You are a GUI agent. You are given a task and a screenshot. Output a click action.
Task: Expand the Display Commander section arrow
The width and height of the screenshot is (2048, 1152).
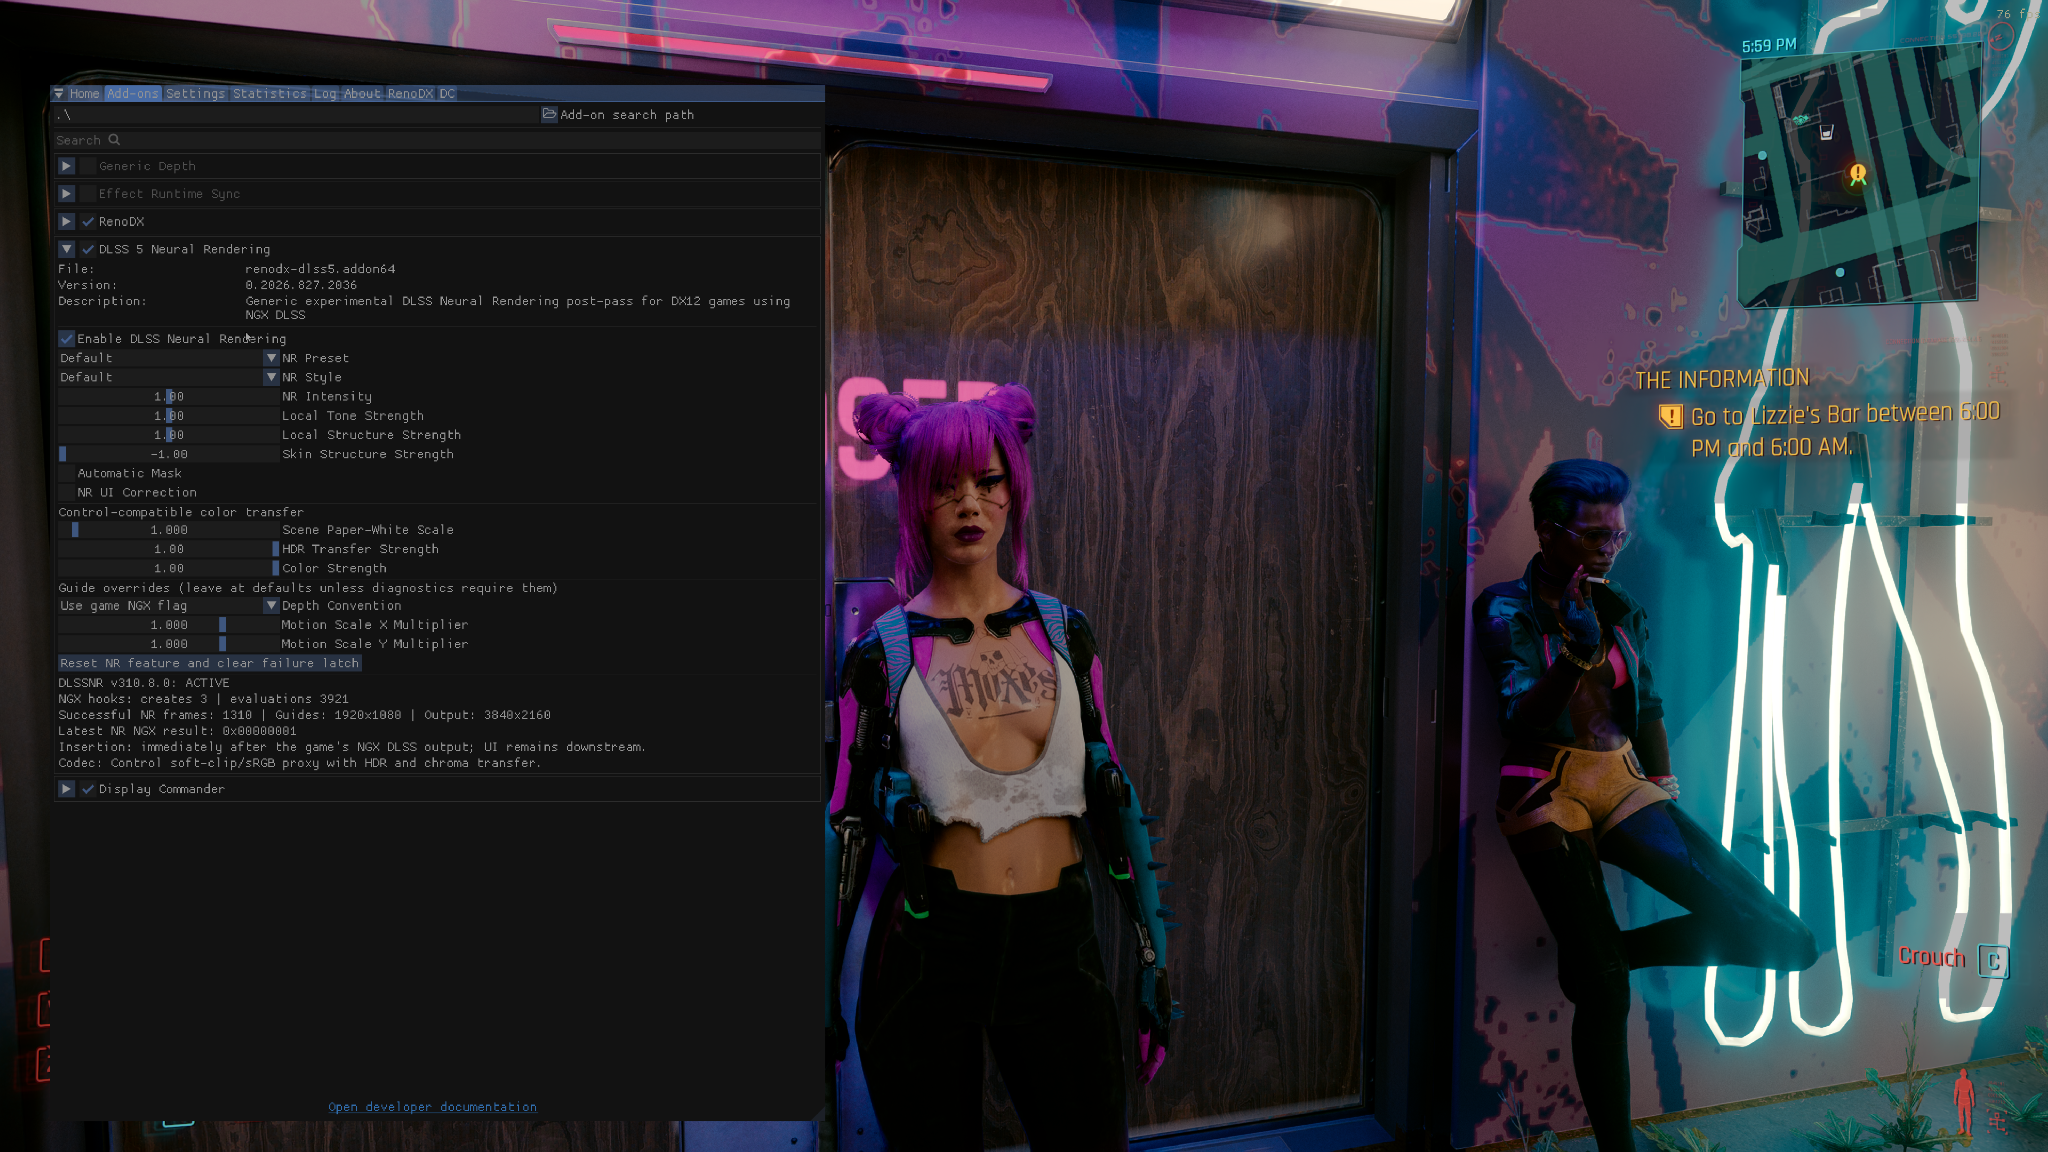point(66,789)
